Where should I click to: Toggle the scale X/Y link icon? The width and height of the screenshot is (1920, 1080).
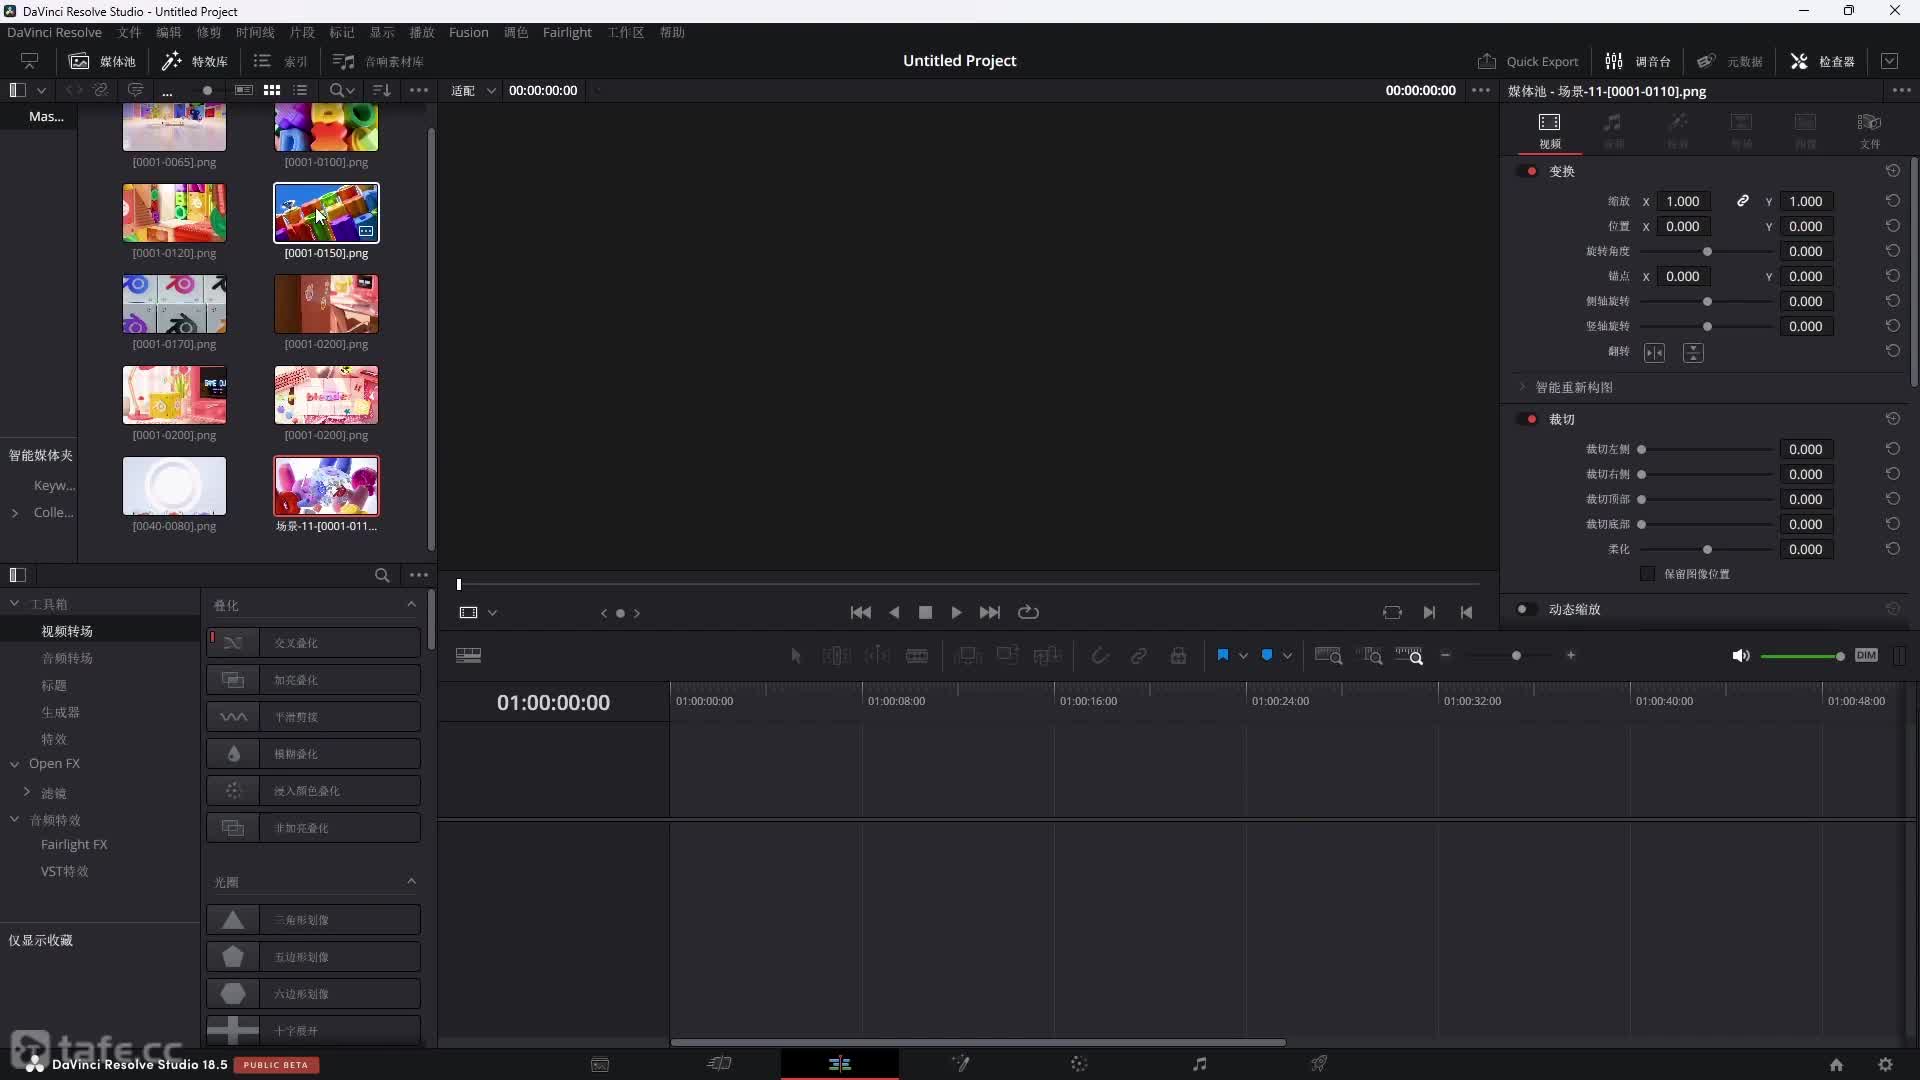click(1743, 201)
